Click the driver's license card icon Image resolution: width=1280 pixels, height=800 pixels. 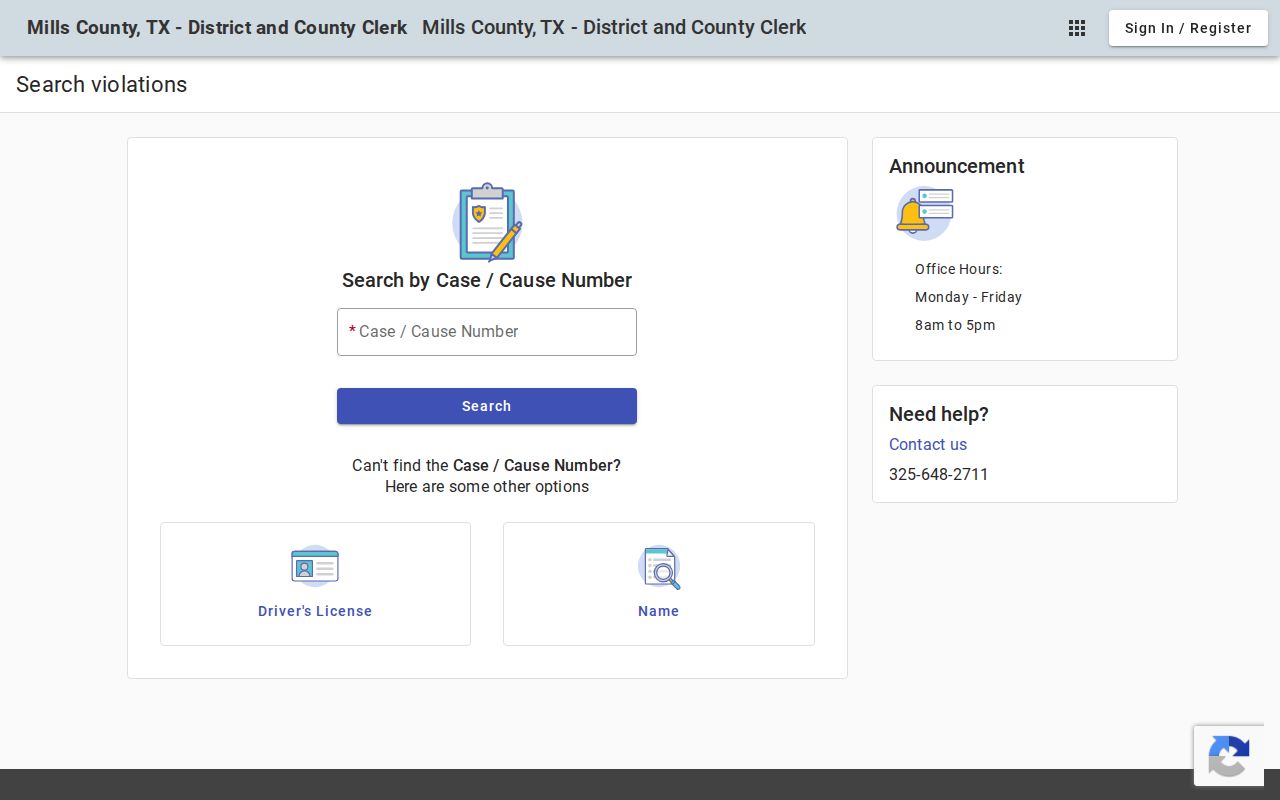[x=315, y=566]
